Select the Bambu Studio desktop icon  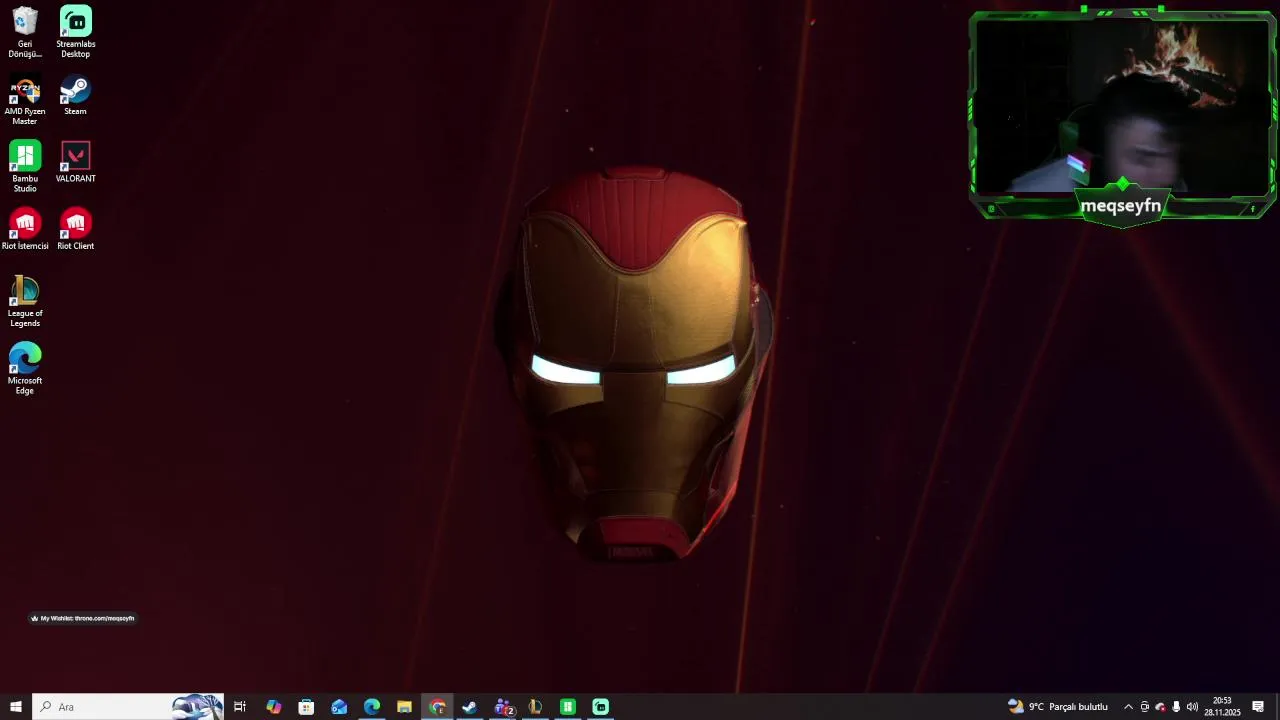click(x=25, y=167)
